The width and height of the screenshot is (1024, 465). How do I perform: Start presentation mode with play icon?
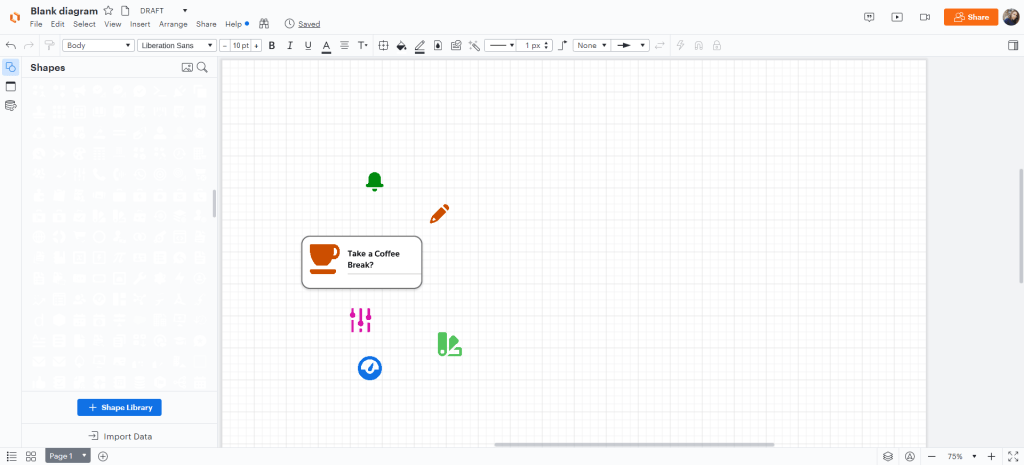[897, 17]
